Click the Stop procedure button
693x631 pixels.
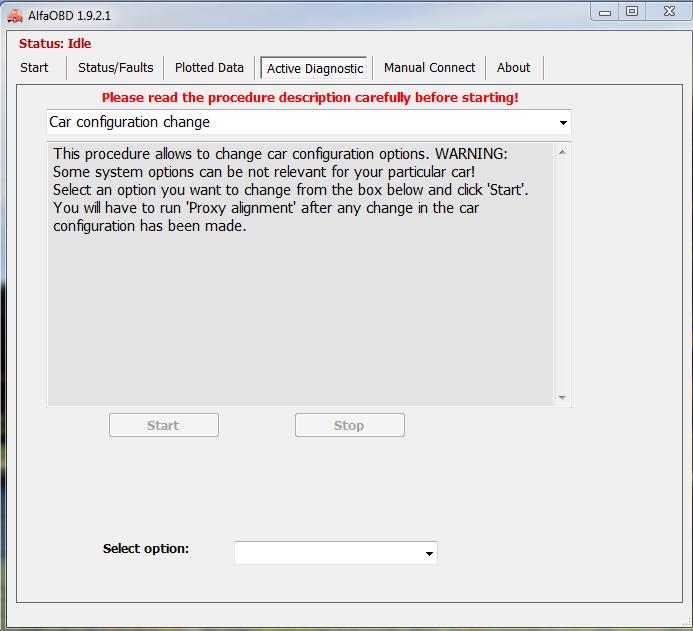[350, 425]
